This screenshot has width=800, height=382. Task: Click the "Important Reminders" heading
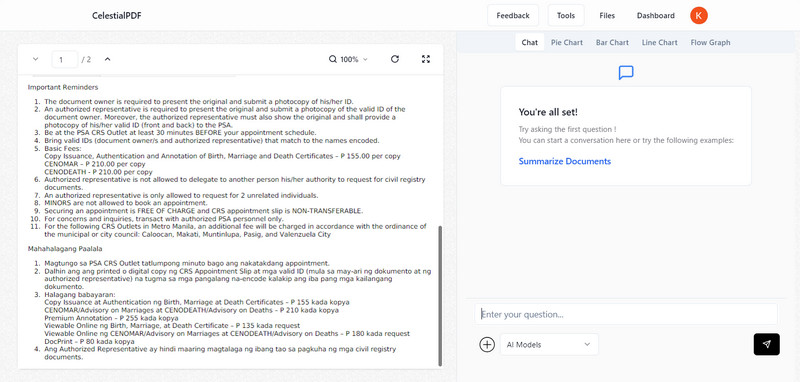(x=63, y=87)
